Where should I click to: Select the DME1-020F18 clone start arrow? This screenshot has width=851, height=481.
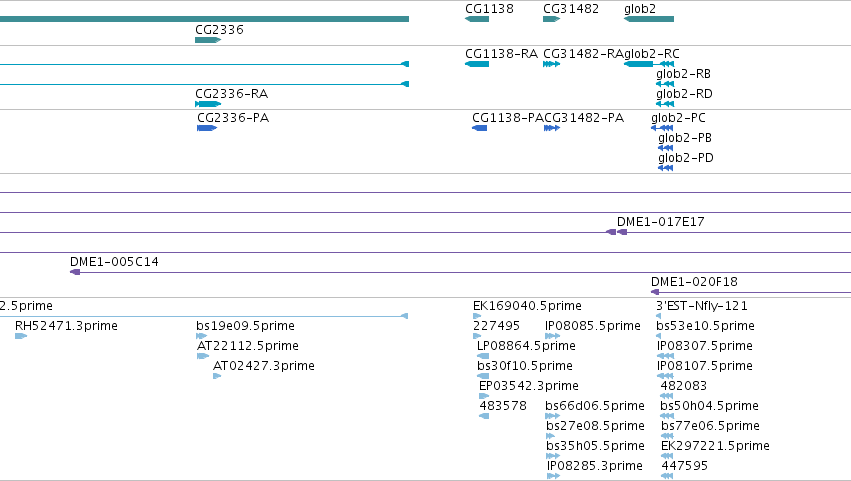(x=655, y=292)
